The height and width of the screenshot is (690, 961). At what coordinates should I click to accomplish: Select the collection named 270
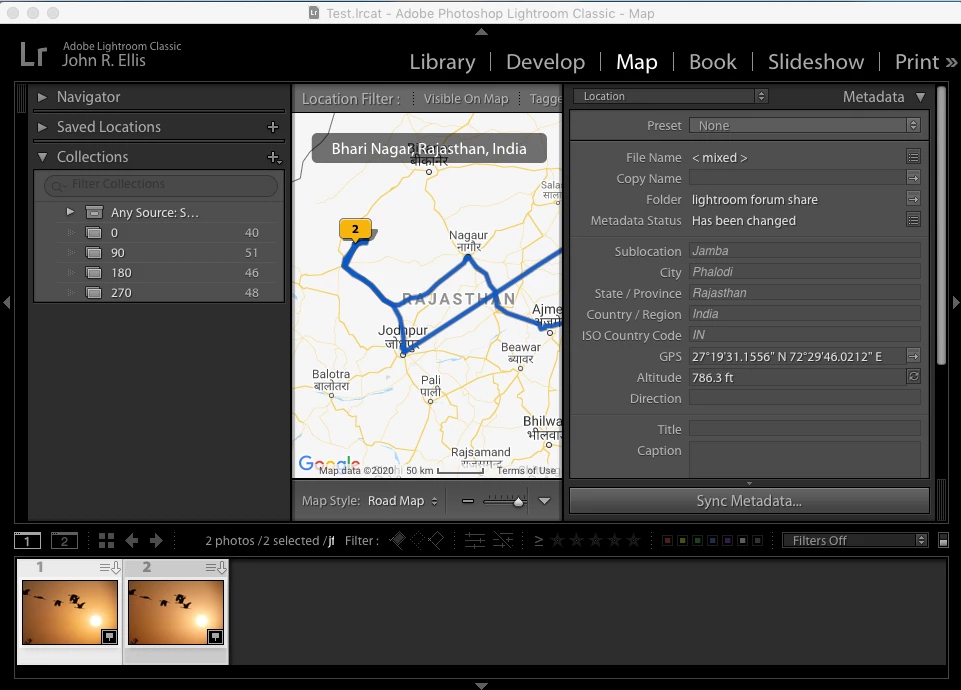(x=159, y=293)
